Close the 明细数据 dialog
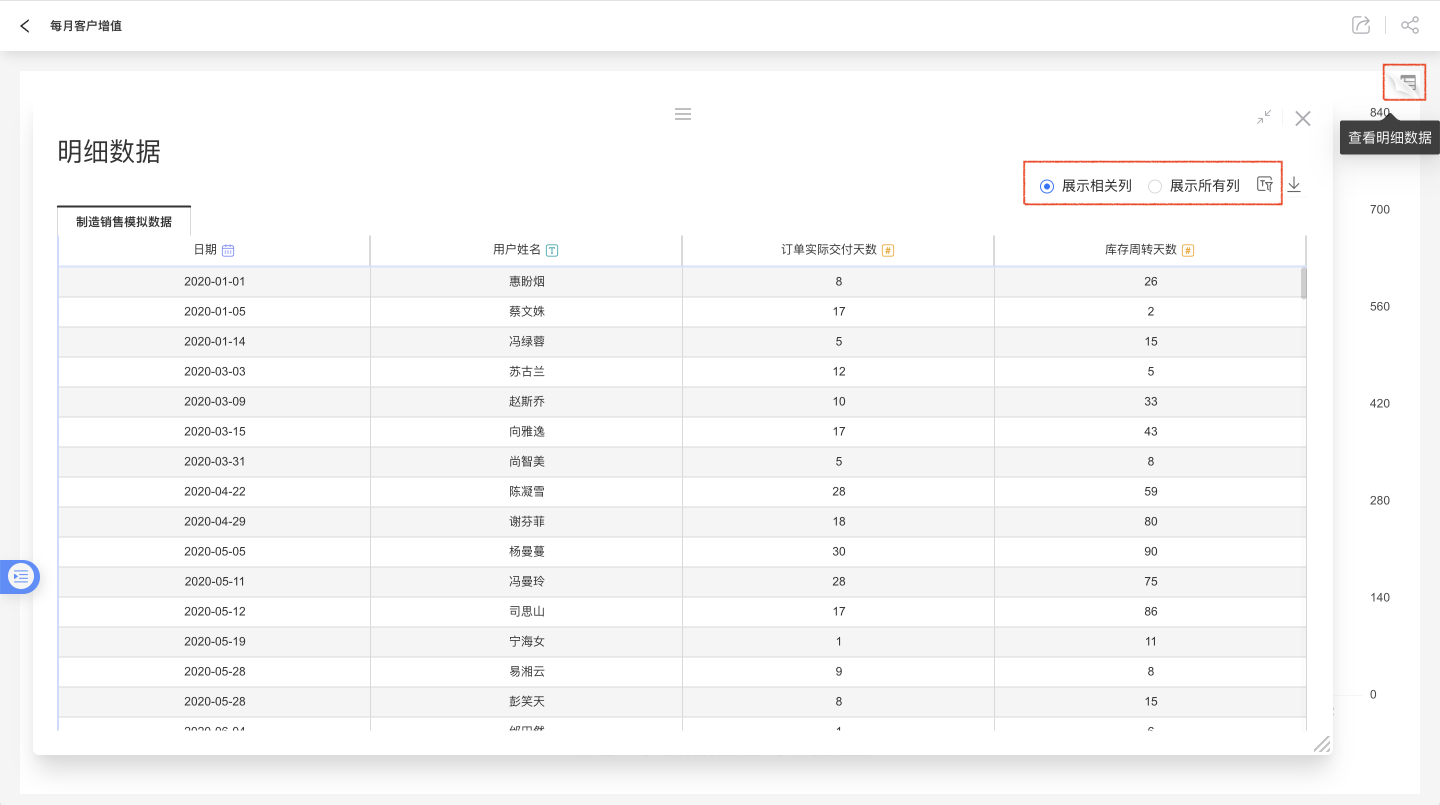 [x=1302, y=118]
